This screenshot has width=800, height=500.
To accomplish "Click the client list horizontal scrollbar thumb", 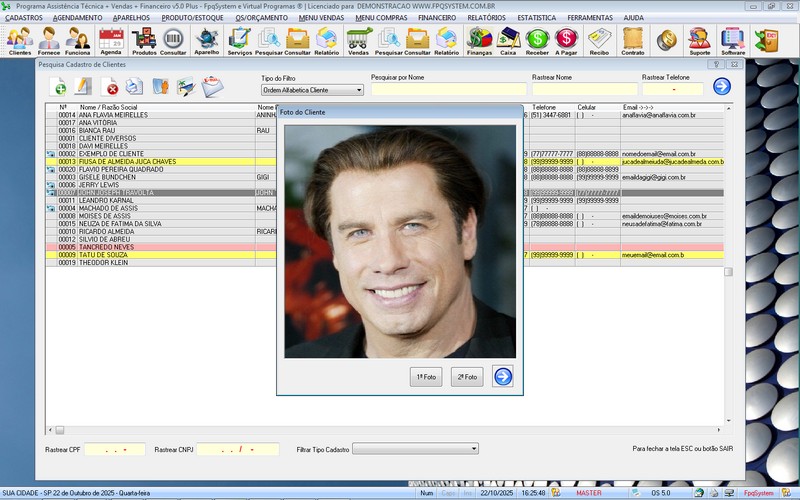I will pos(60,430).
